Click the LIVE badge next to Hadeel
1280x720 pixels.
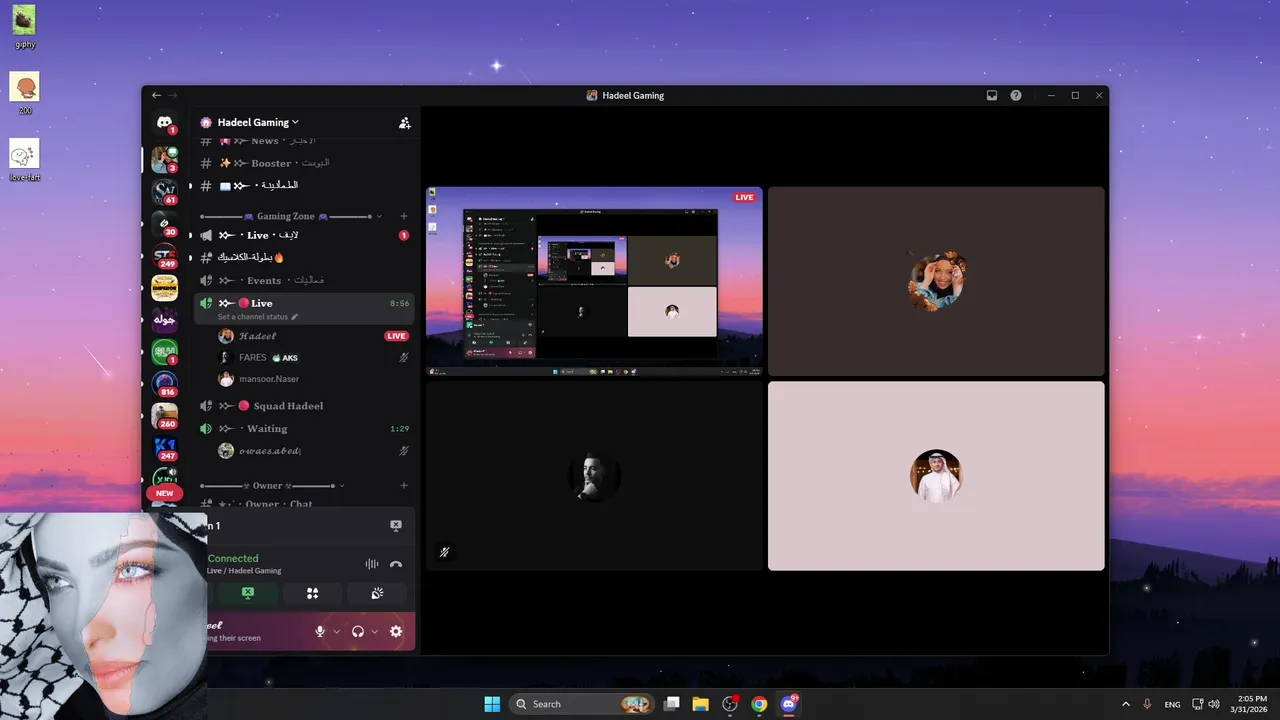pyautogui.click(x=397, y=336)
